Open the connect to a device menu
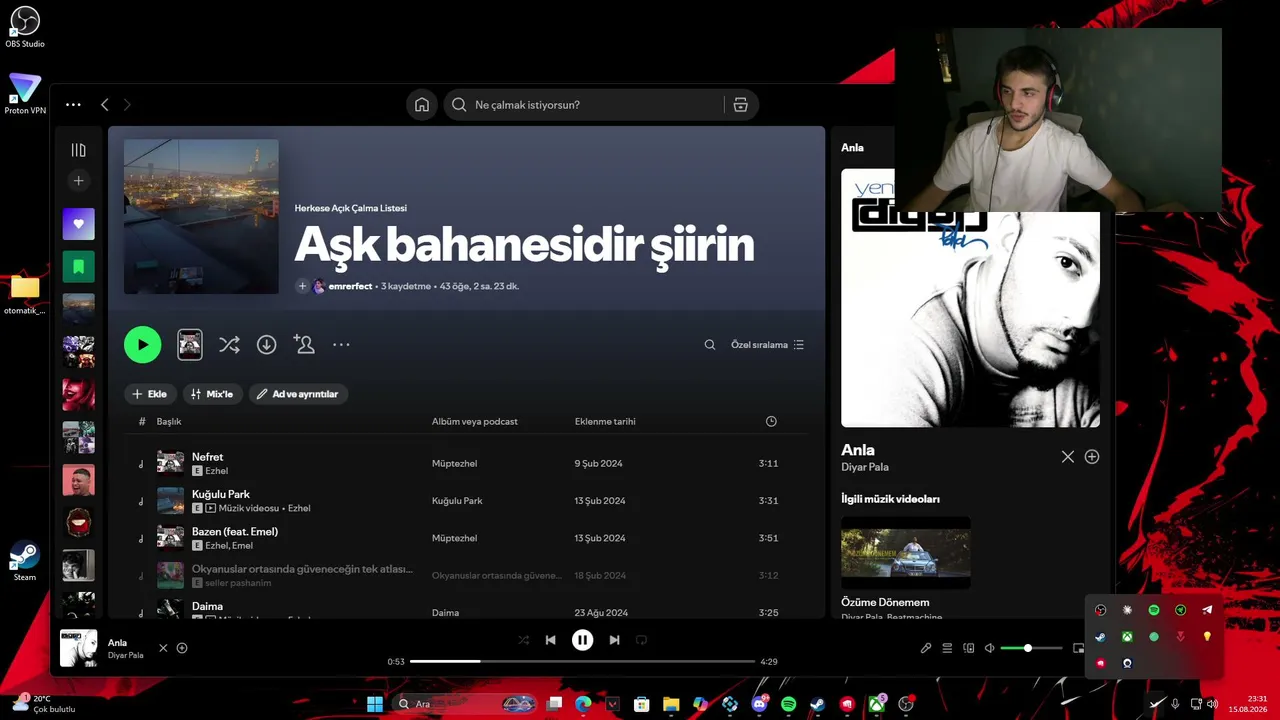This screenshot has height=720, width=1280. coord(968,648)
